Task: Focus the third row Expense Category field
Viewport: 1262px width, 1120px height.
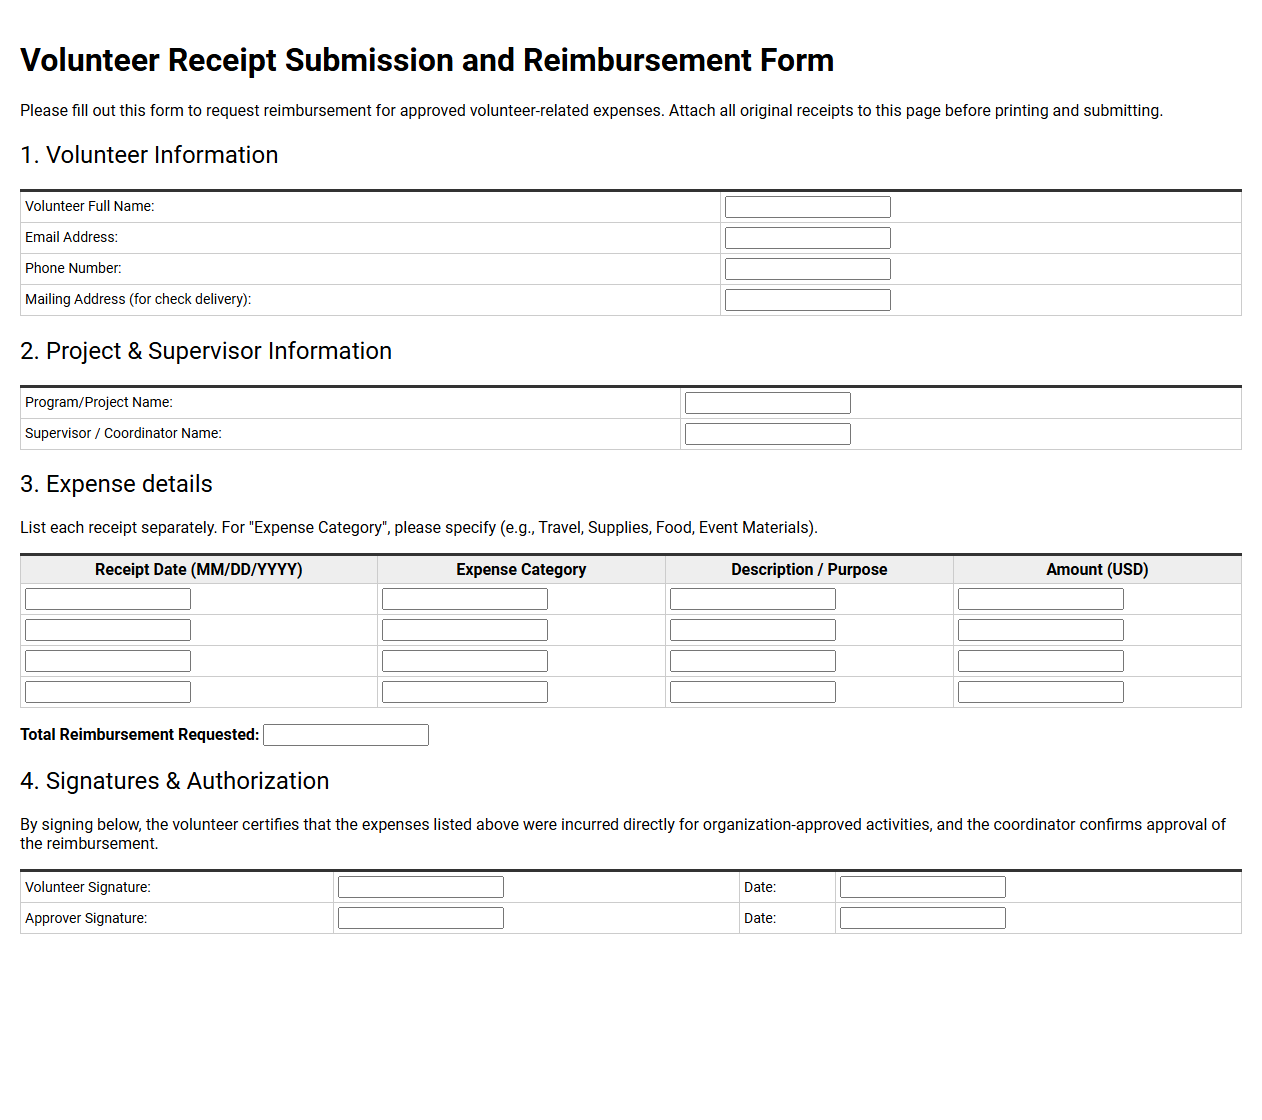Action: (x=465, y=661)
